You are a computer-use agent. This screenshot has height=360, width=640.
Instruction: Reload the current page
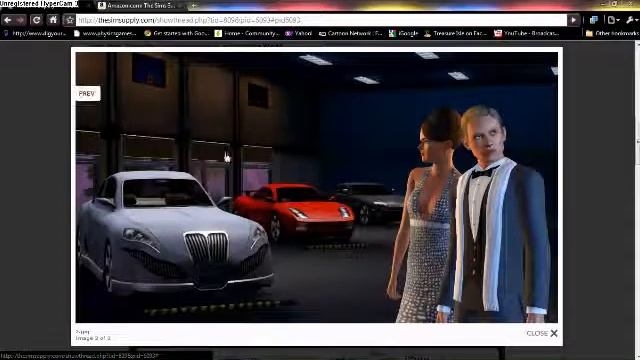coord(36,20)
